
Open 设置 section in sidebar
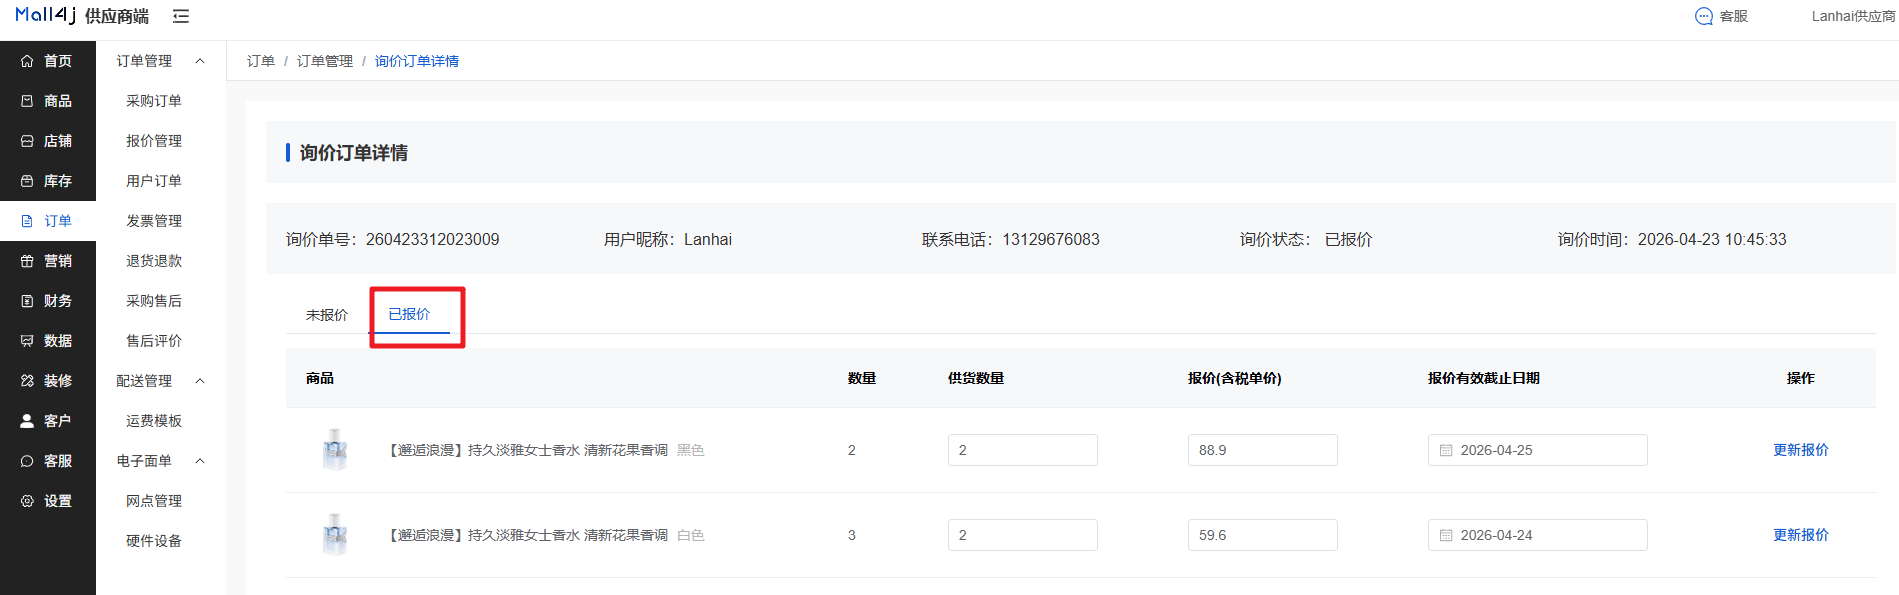(x=48, y=501)
